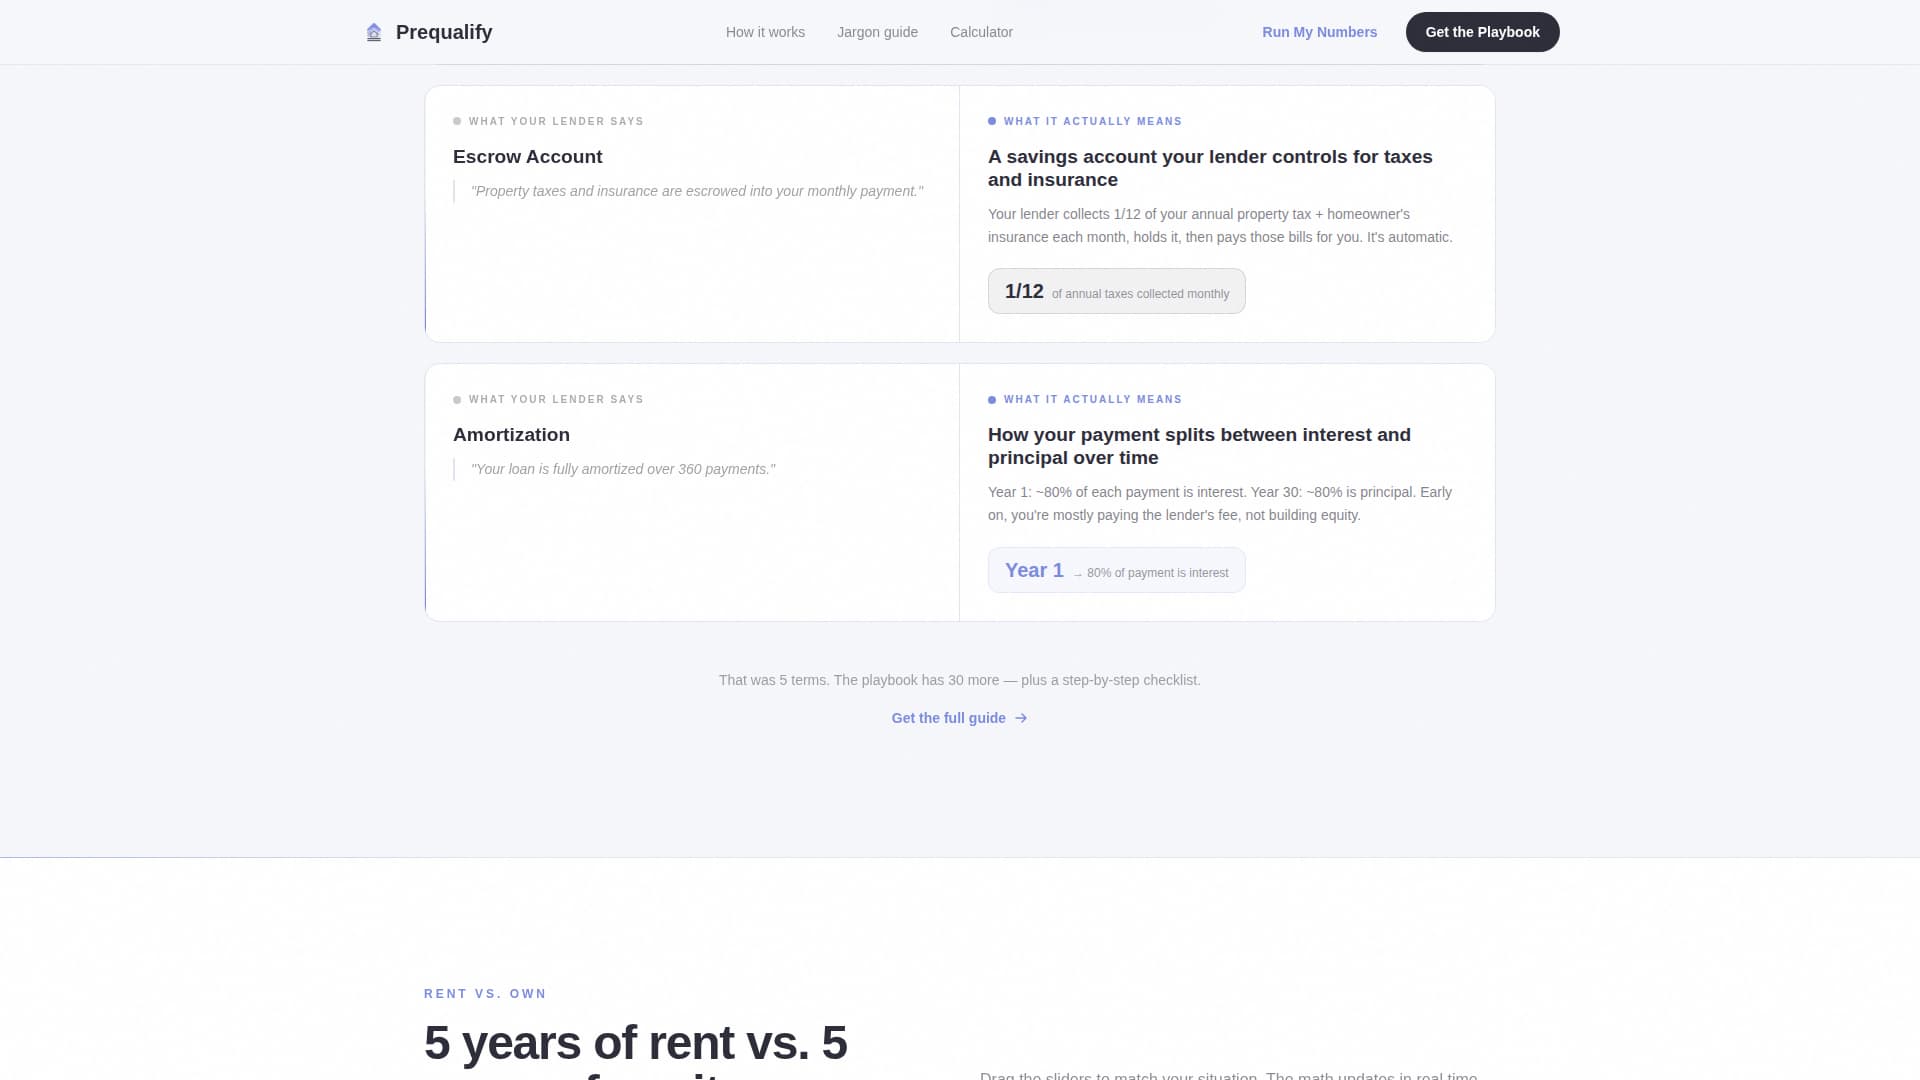This screenshot has width=1920, height=1080.
Task: Open the How it works nav link
Action: (765, 32)
